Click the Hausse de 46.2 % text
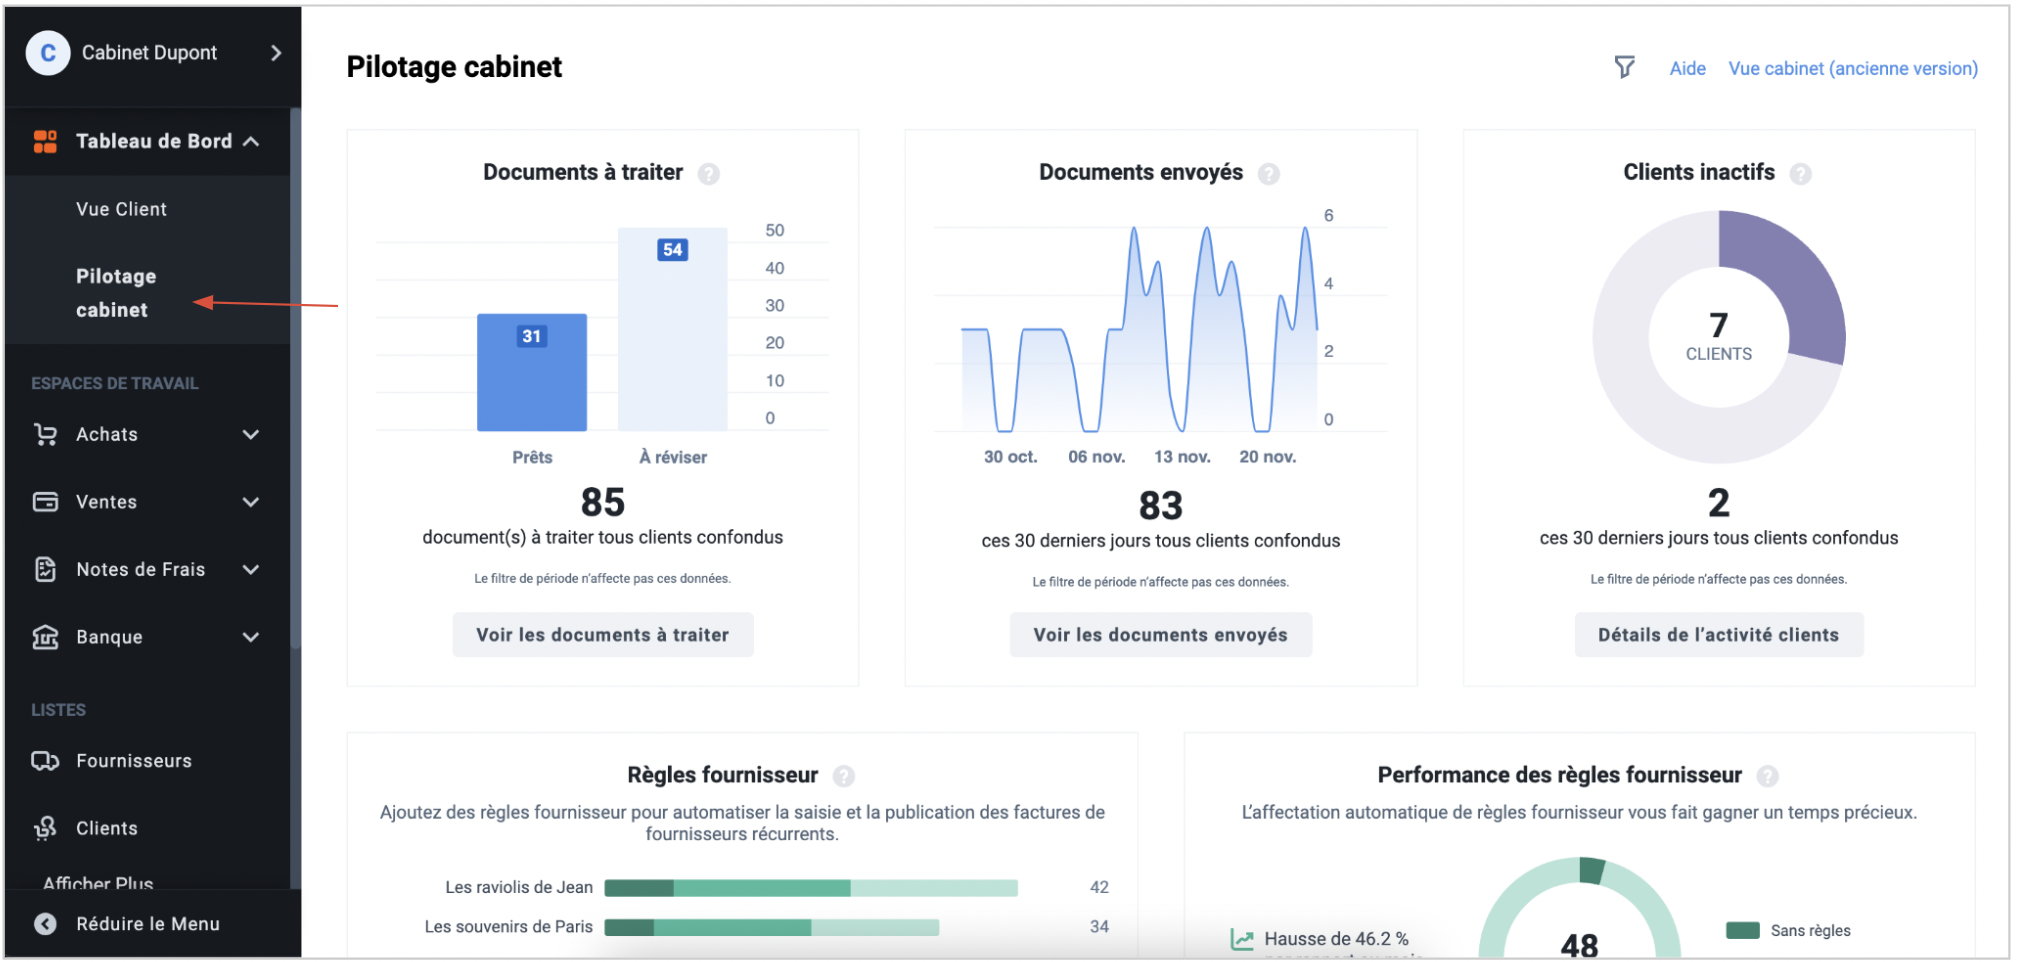Image resolution: width=2020 pixels, height=962 pixels. [1336, 939]
